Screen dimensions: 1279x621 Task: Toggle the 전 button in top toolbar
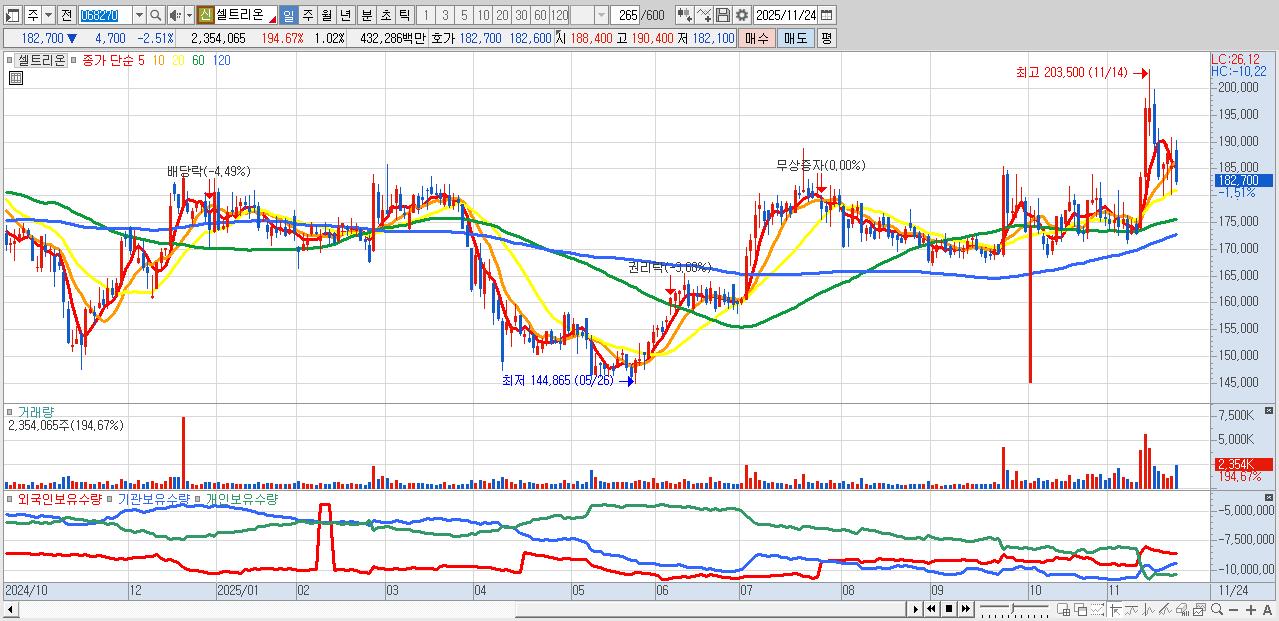66,15
